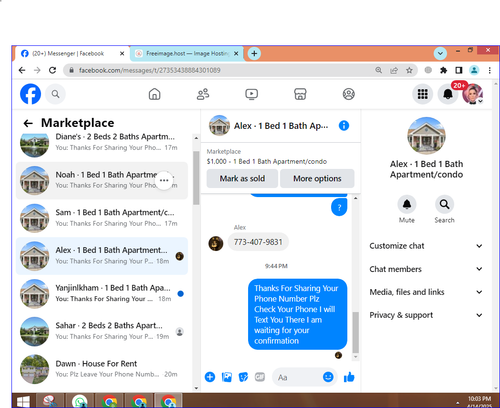Viewport: 500px width, 408px height.
Task: Open Alex 1 Bed 1 Bath conversation
Action: point(102,256)
